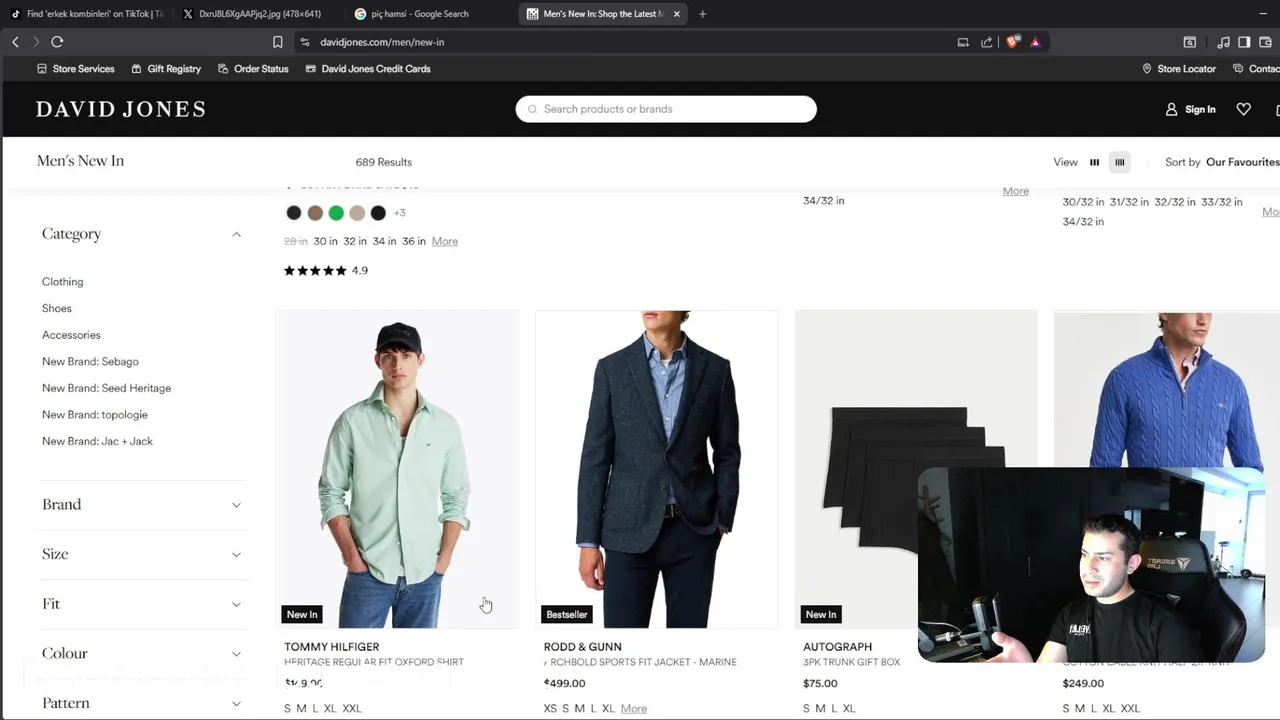
Task: Filter by New Brand: topologie
Action: pyautogui.click(x=95, y=414)
